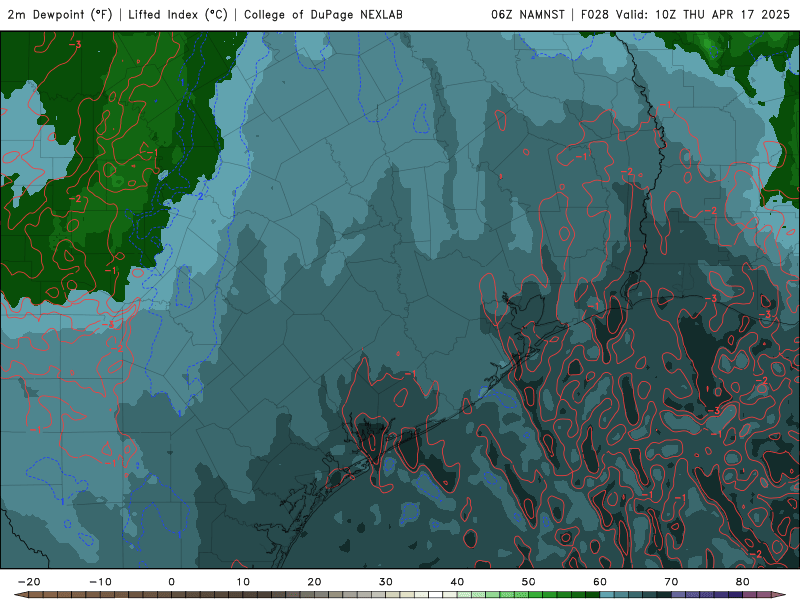Click the 60 label on the color scale

600,582
